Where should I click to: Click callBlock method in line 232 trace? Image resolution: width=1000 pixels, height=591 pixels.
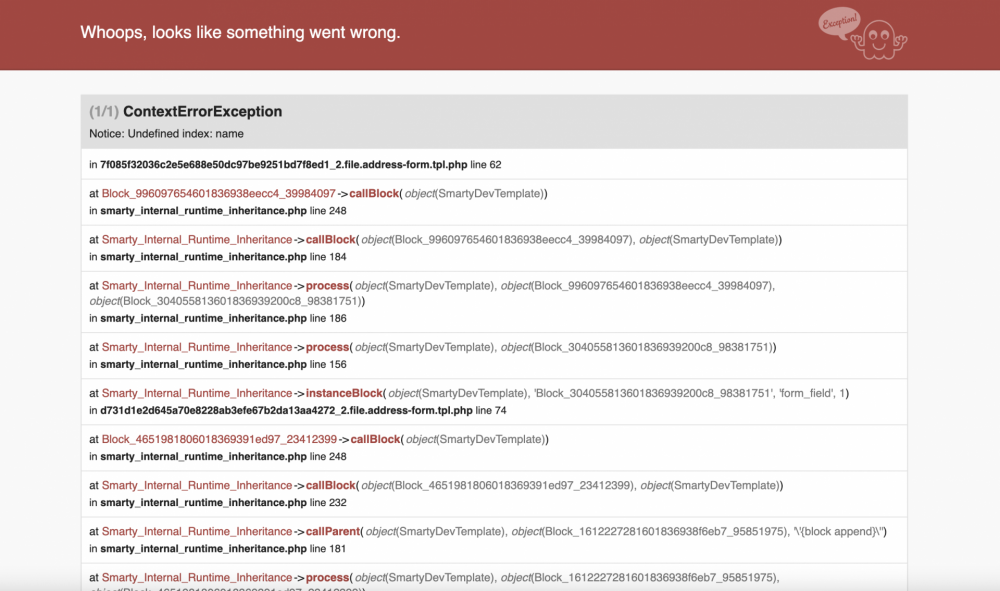(x=330, y=485)
